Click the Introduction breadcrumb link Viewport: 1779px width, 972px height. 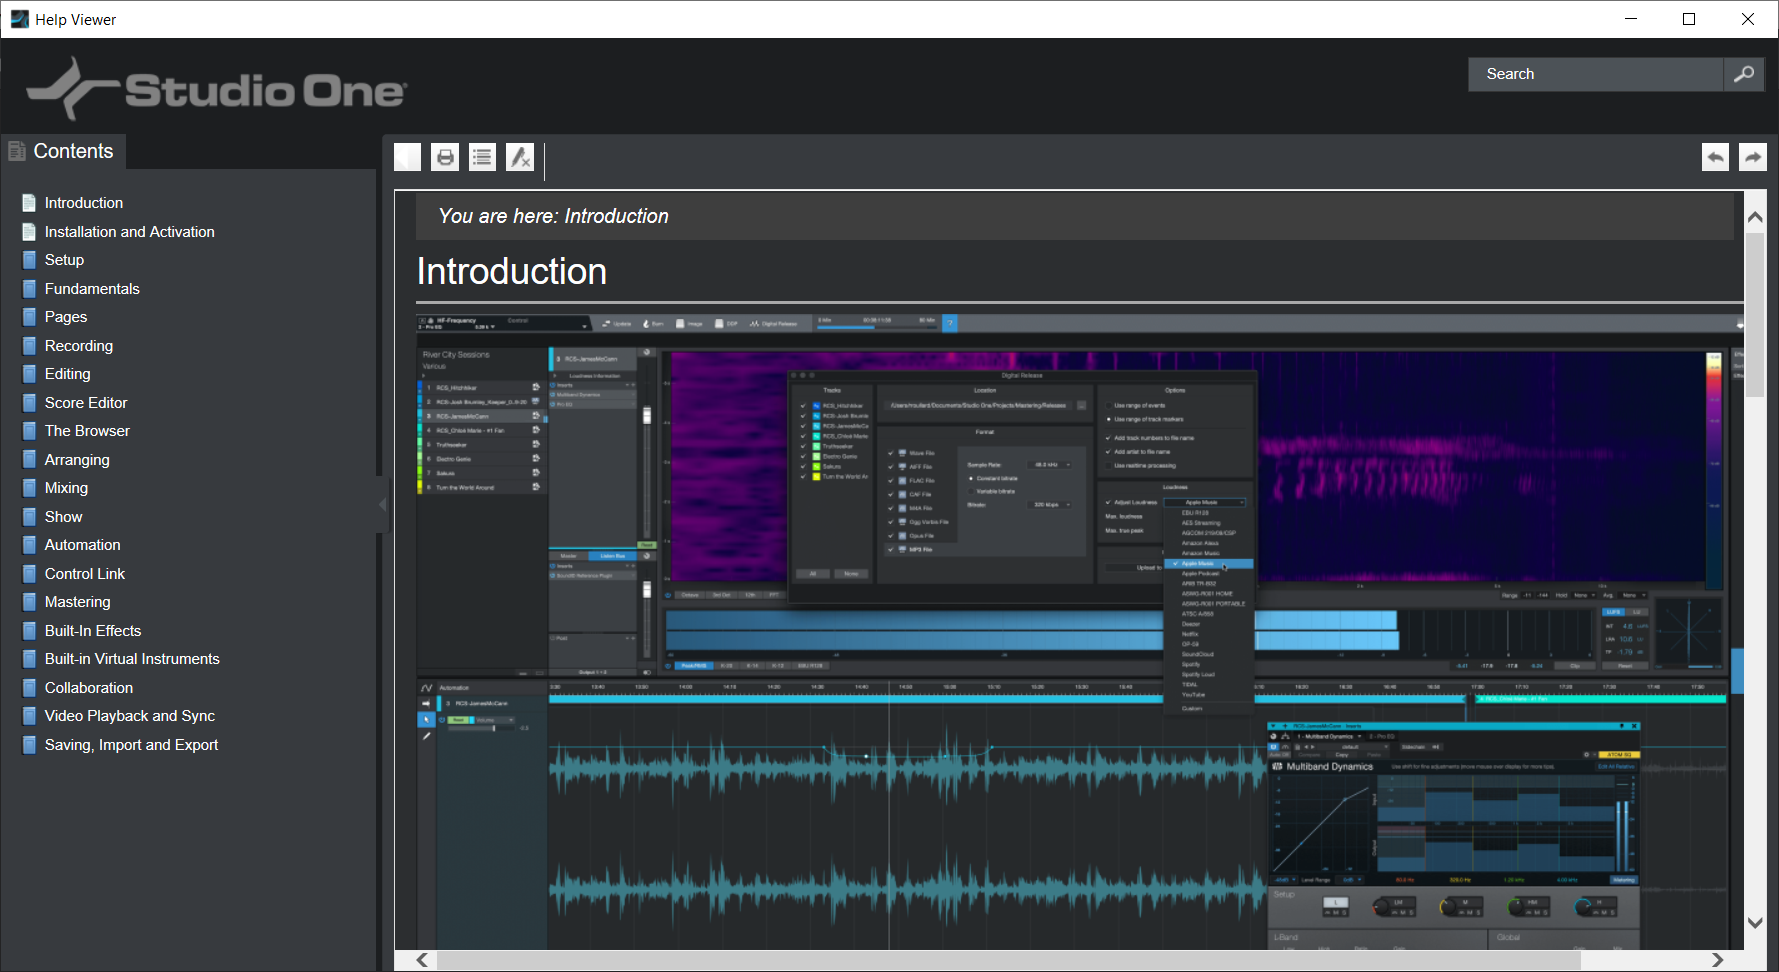tap(616, 216)
